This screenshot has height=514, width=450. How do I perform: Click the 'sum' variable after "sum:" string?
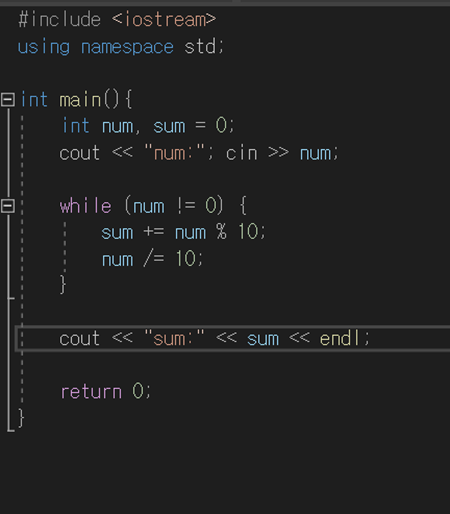pyautogui.click(x=263, y=339)
